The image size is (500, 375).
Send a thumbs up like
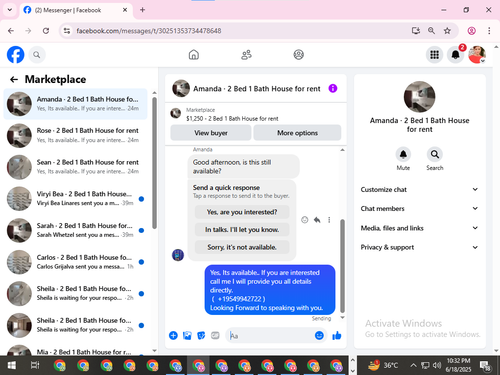pyautogui.click(x=337, y=335)
